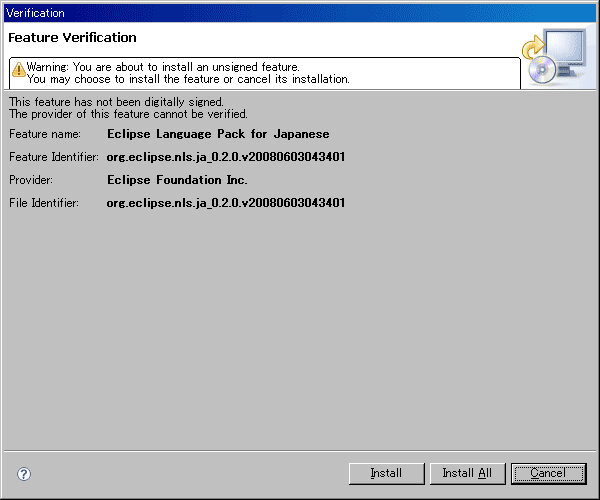
Task: Click the Verification title bar
Action: [x=300, y=13]
